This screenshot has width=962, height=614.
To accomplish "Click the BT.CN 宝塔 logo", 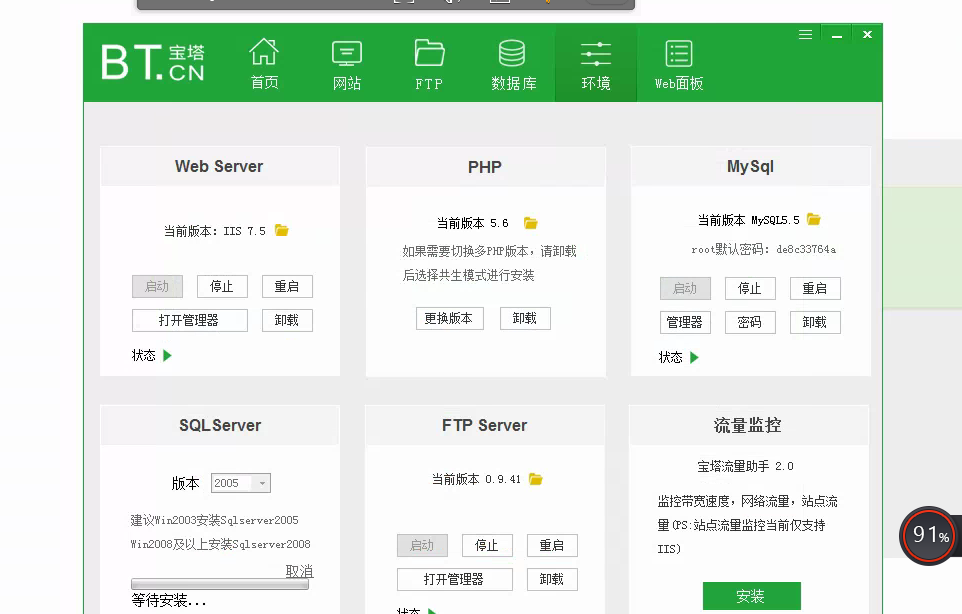I will (153, 62).
